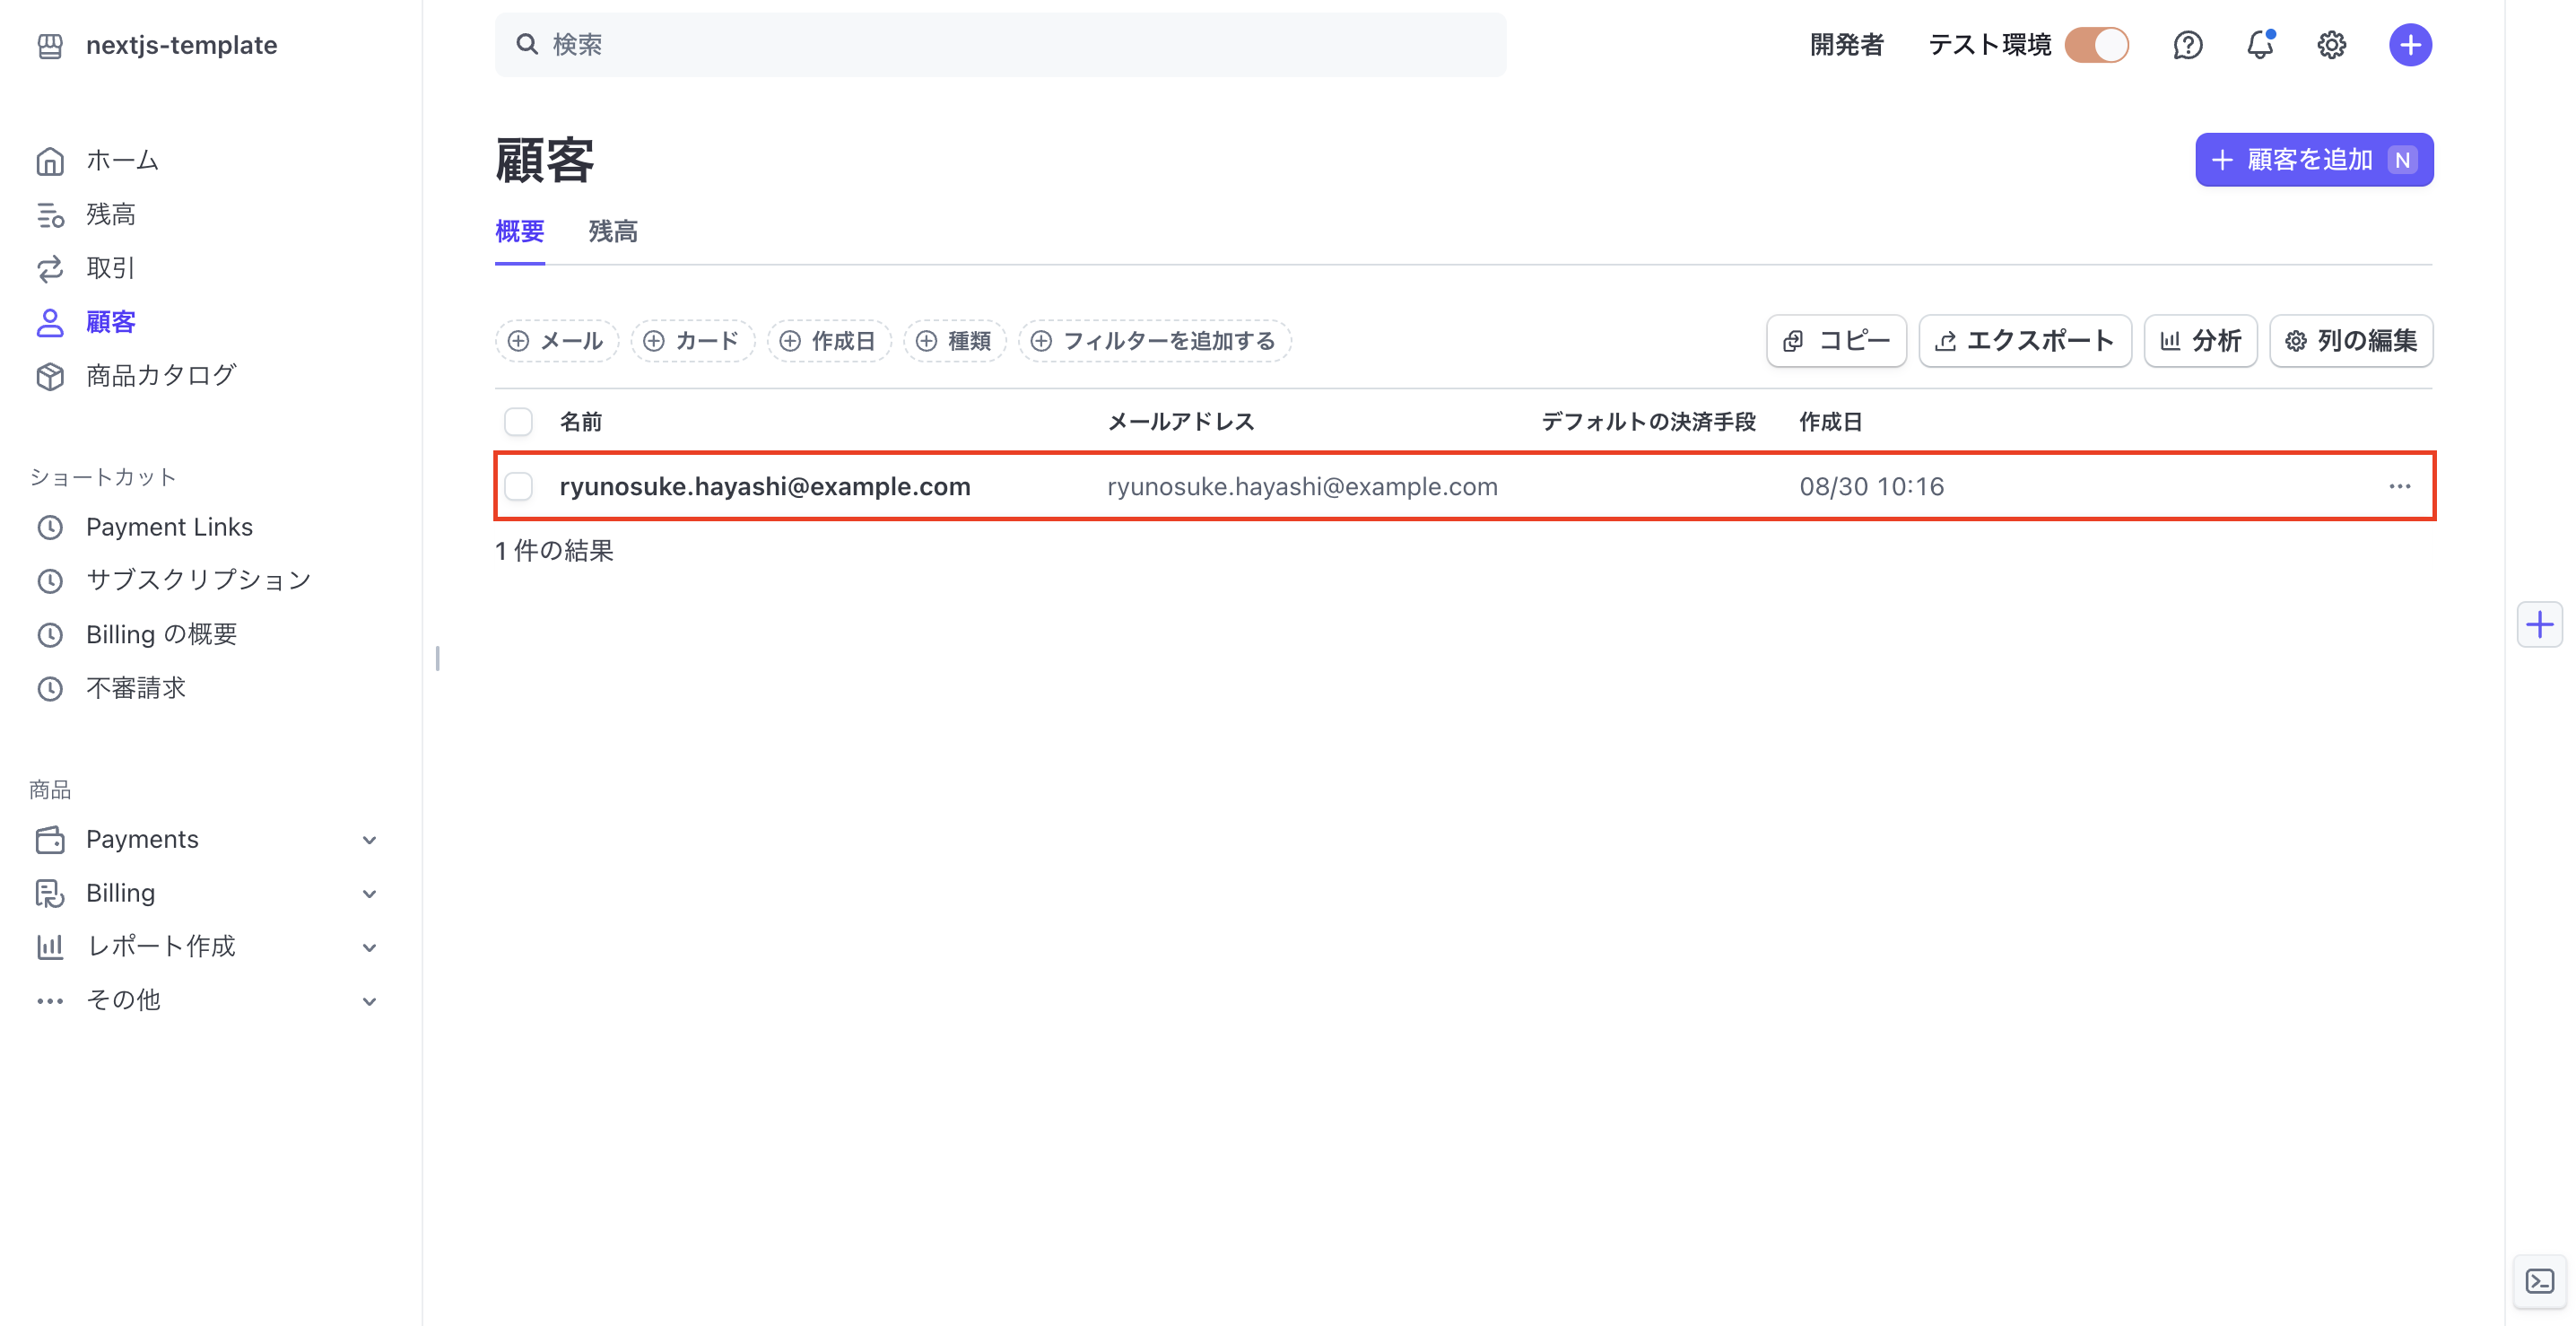Add the 種類 filter
The width and height of the screenshot is (2576, 1326).
954,341
